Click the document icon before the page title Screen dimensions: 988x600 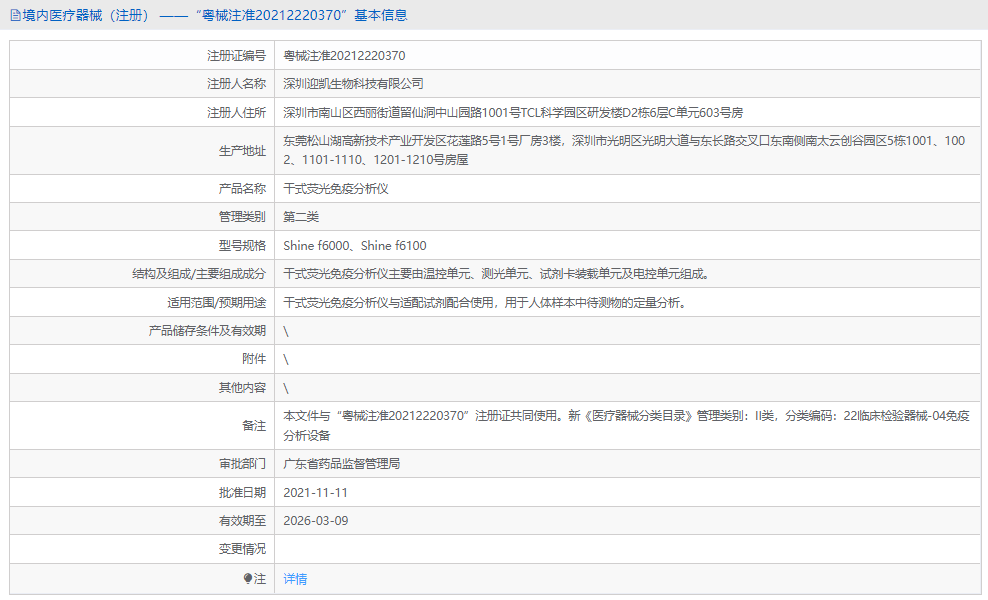click(x=14, y=15)
